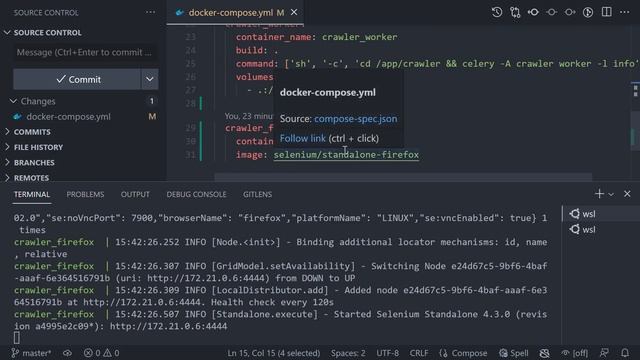Click the feedback person status icon
The width and height of the screenshot is (640, 360).
pyautogui.click(x=604, y=353)
